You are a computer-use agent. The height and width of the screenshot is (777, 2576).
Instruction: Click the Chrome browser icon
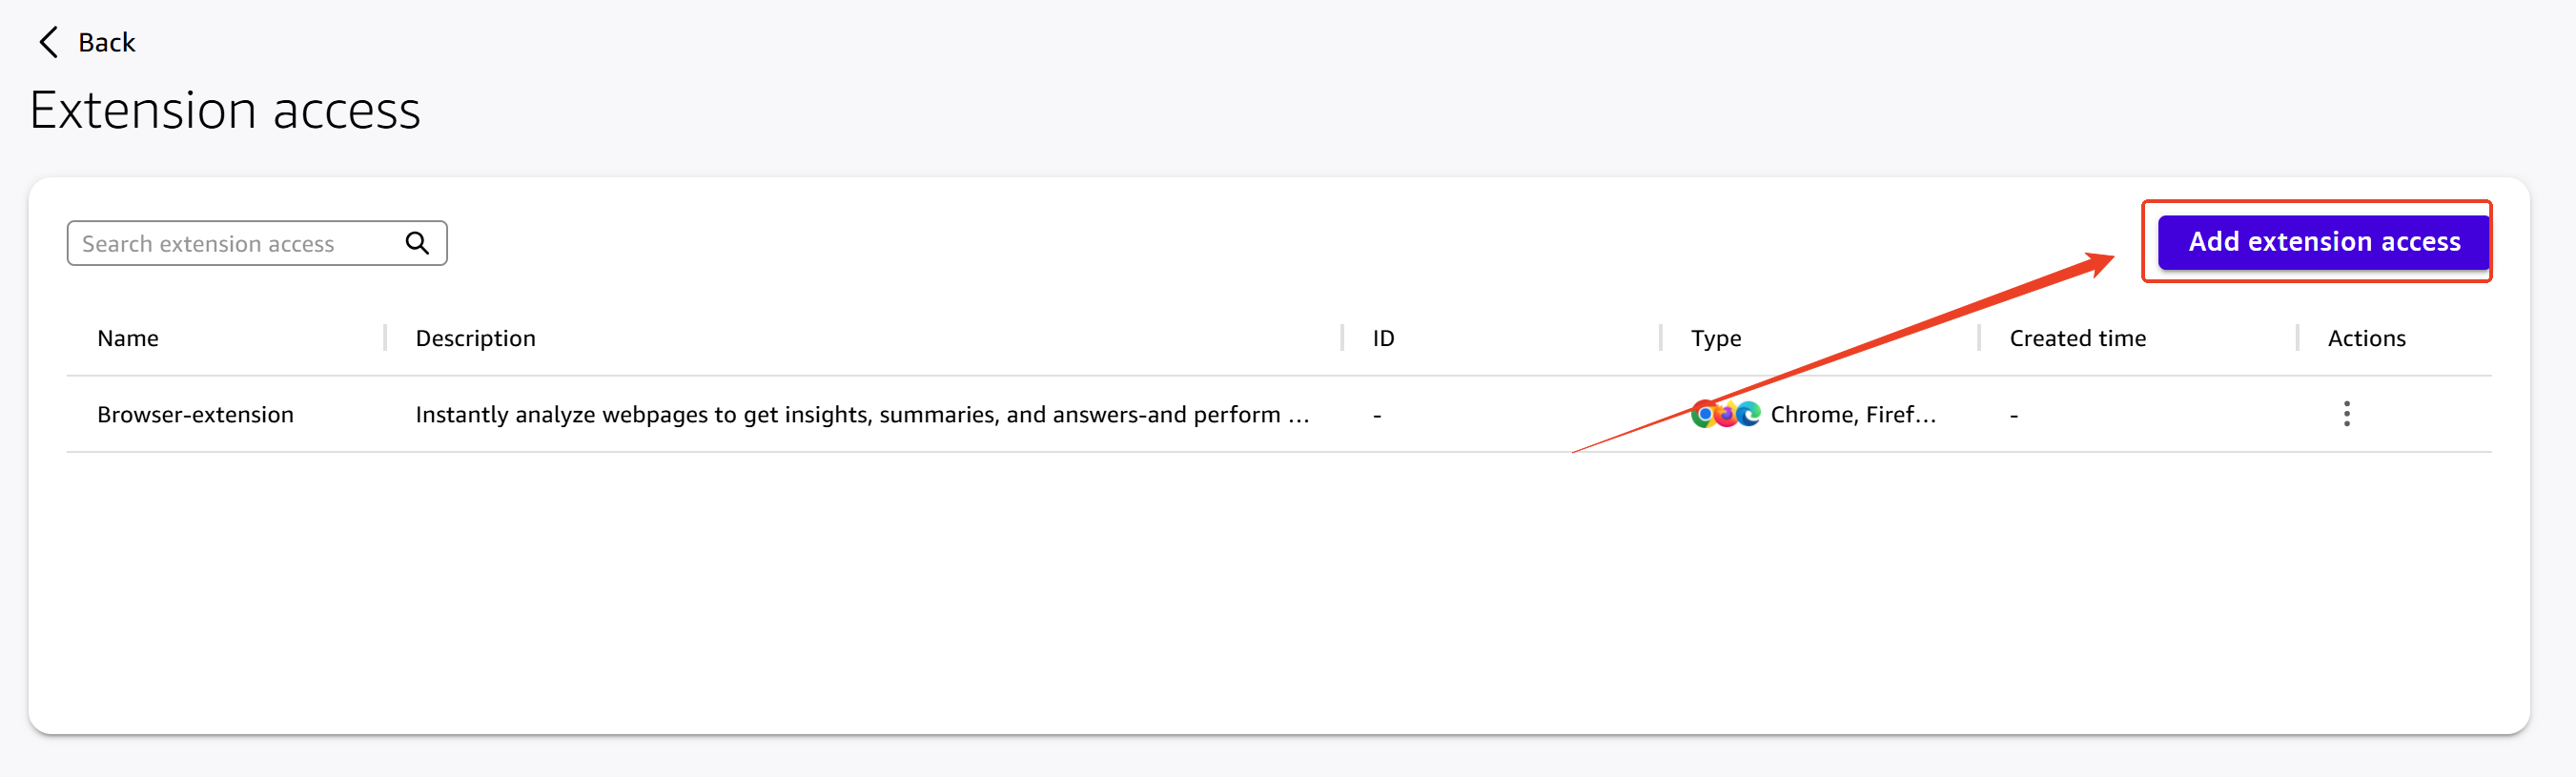click(1704, 414)
